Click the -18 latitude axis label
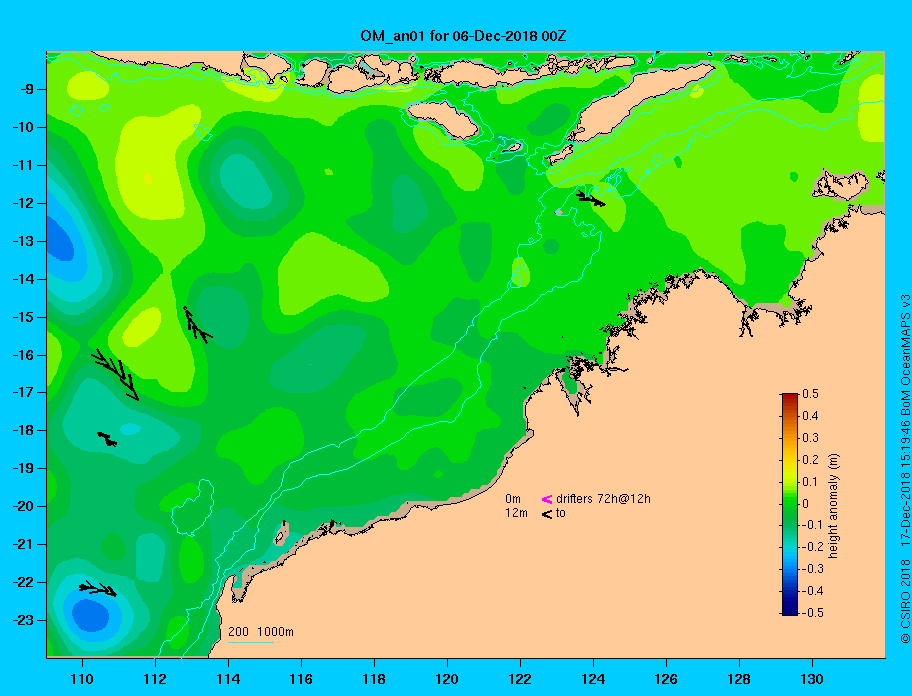This screenshot has height=696, width=912. [x=22, y=431]
